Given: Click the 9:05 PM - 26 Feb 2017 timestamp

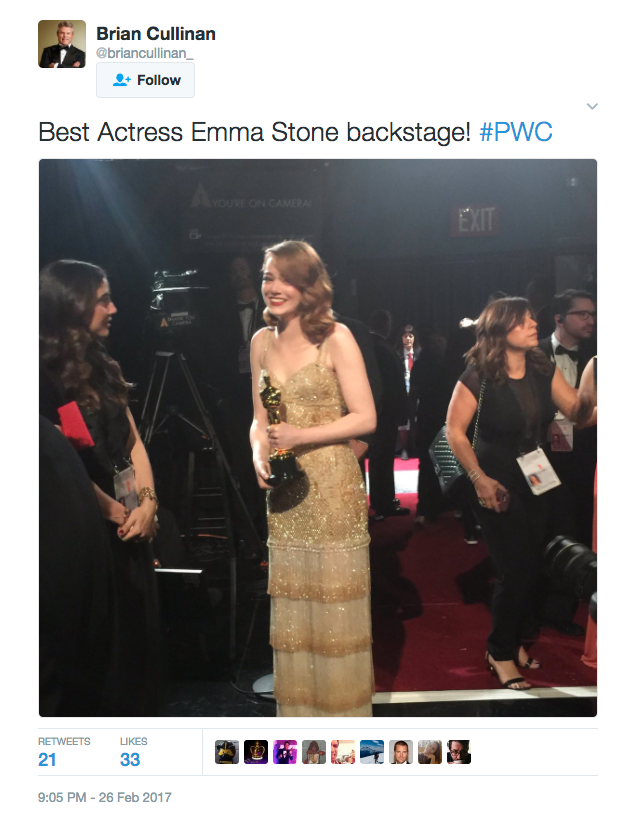Looking at the screenshot, I should pyautogui.click(x=105, y=797).
